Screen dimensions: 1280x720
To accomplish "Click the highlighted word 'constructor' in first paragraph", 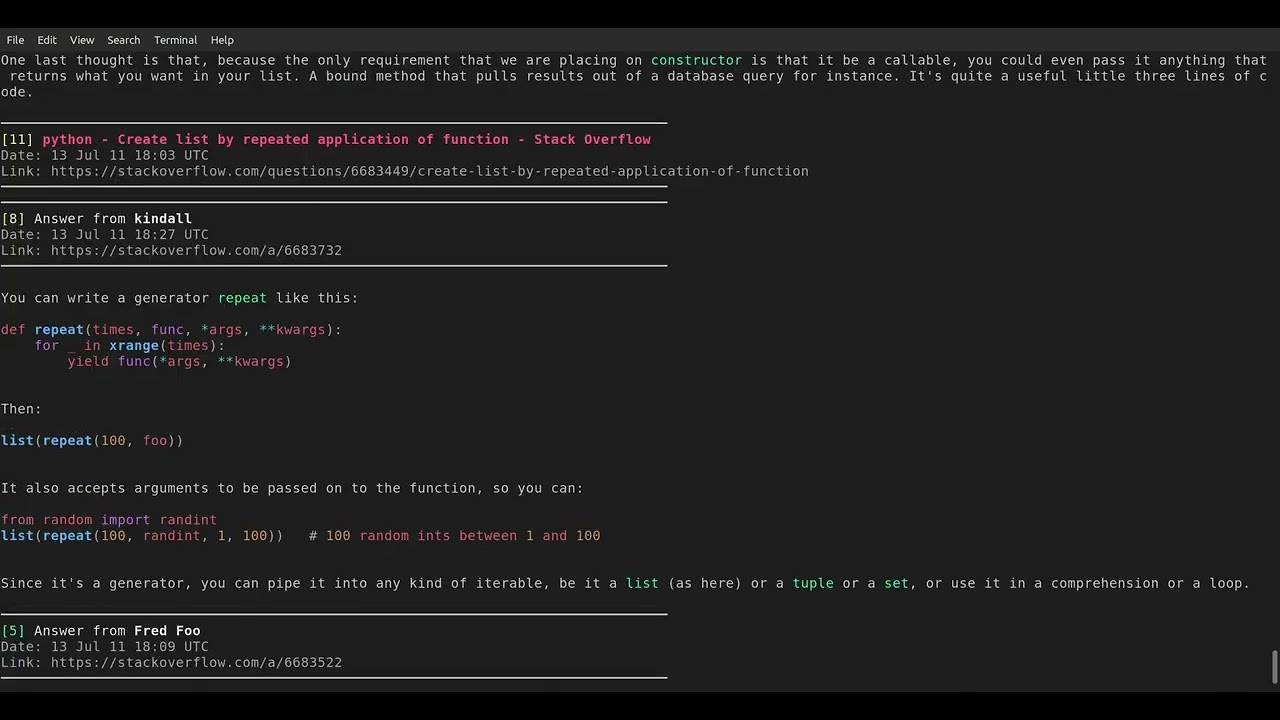I will coord(697,60).
